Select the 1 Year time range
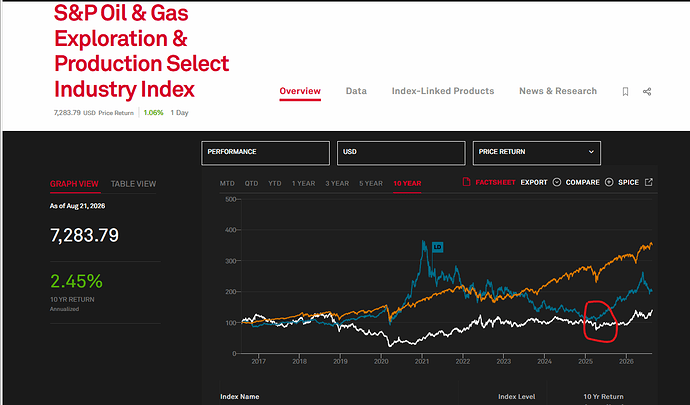The width and height of the screenshot is (690, 405). tap(303, 183)
